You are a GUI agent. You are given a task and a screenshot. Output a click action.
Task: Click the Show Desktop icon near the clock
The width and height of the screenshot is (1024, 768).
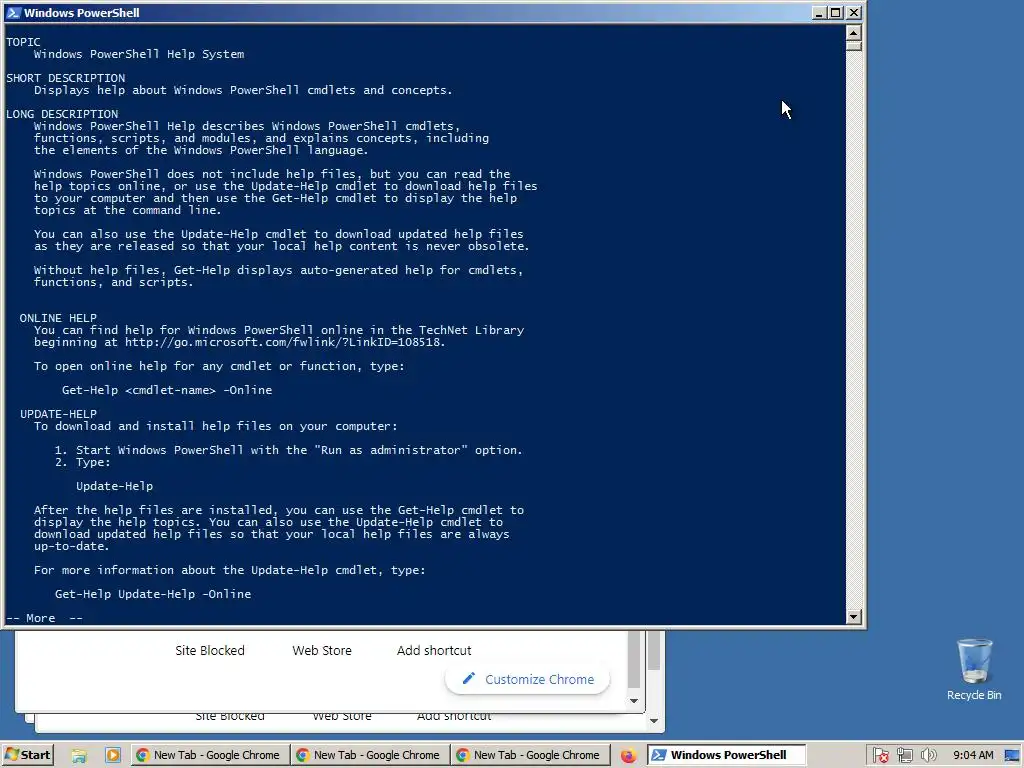(x=1013, y=756)
